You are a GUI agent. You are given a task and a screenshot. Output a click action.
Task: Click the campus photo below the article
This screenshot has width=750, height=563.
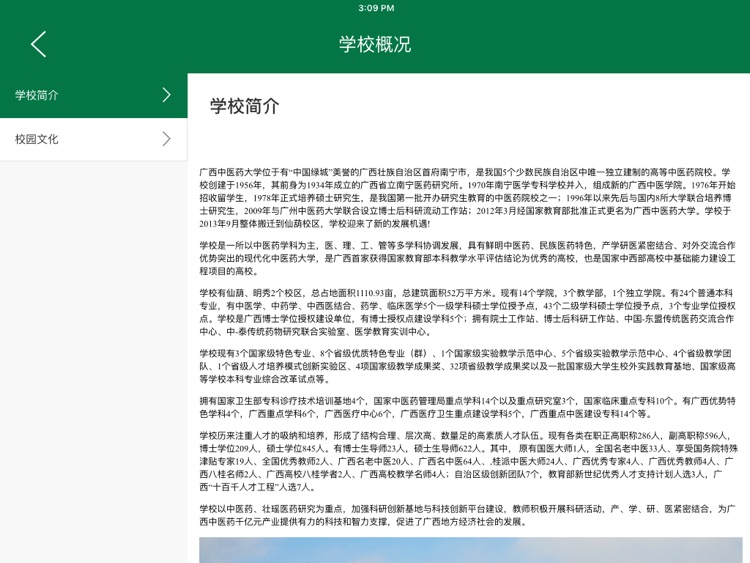tap(471, 550)
